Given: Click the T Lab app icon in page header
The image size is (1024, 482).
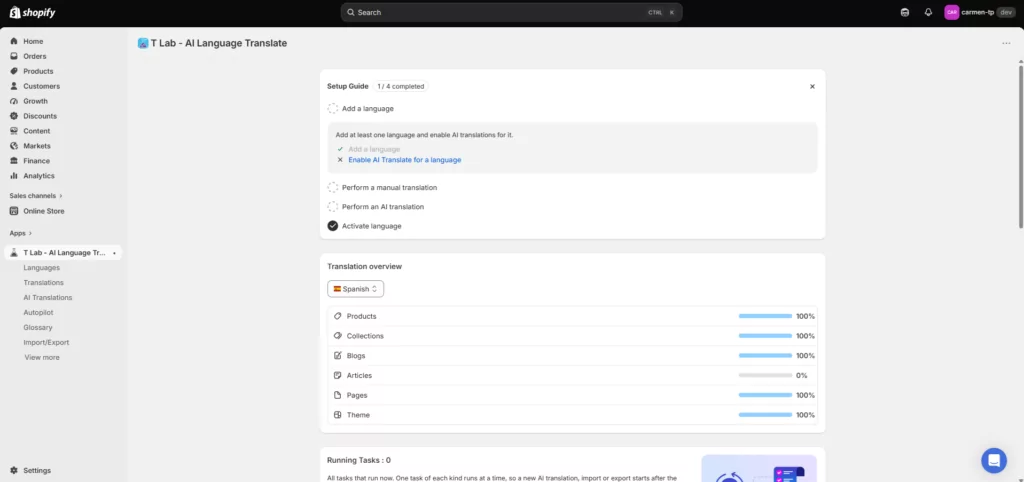Looking at the screenshot, I should 143,43.
